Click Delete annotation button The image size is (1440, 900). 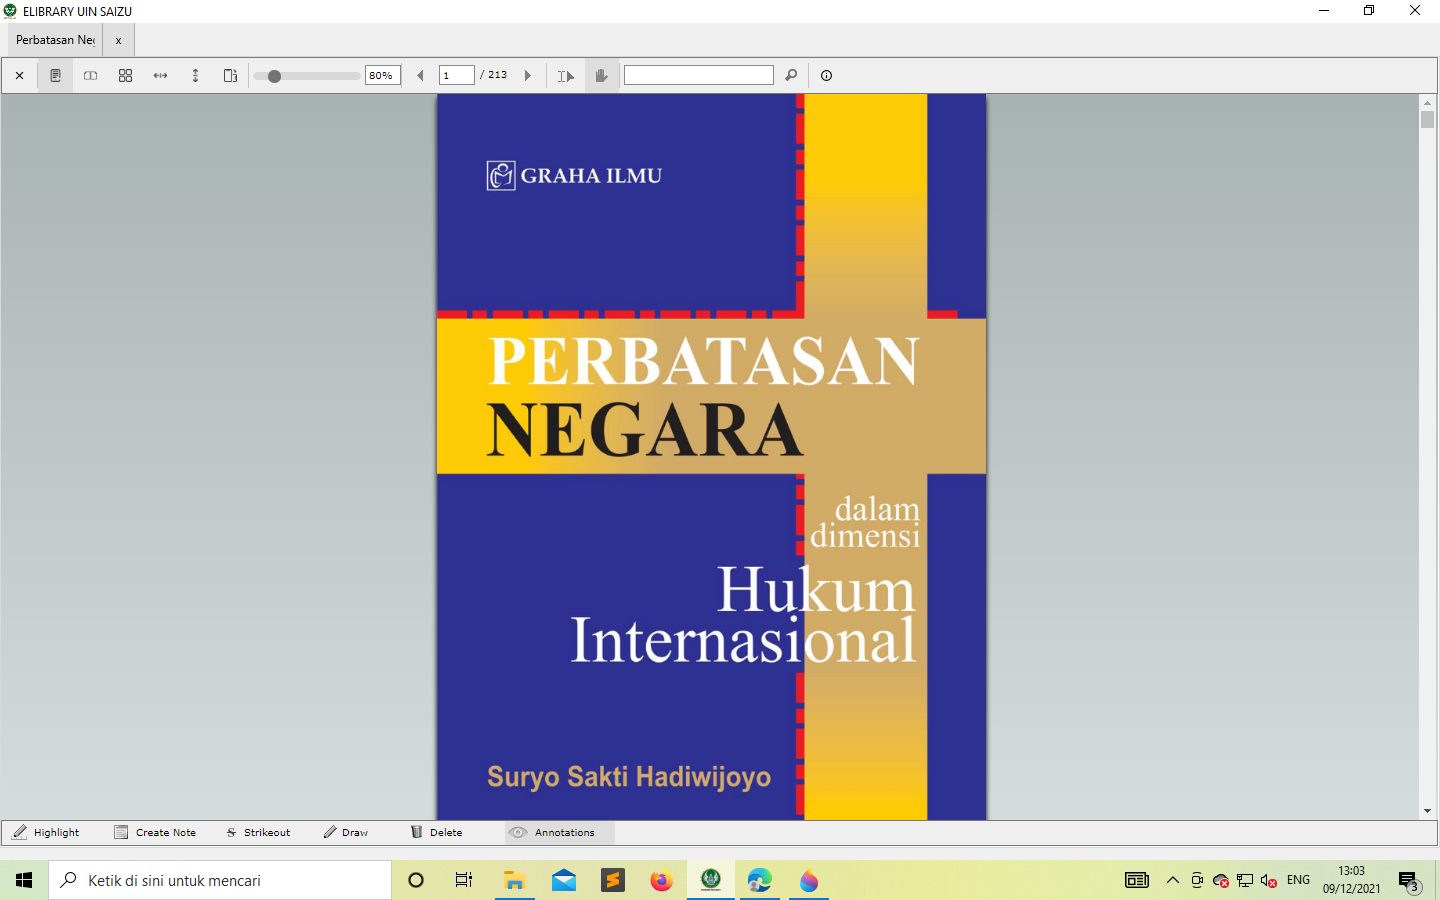click(436, 832)
